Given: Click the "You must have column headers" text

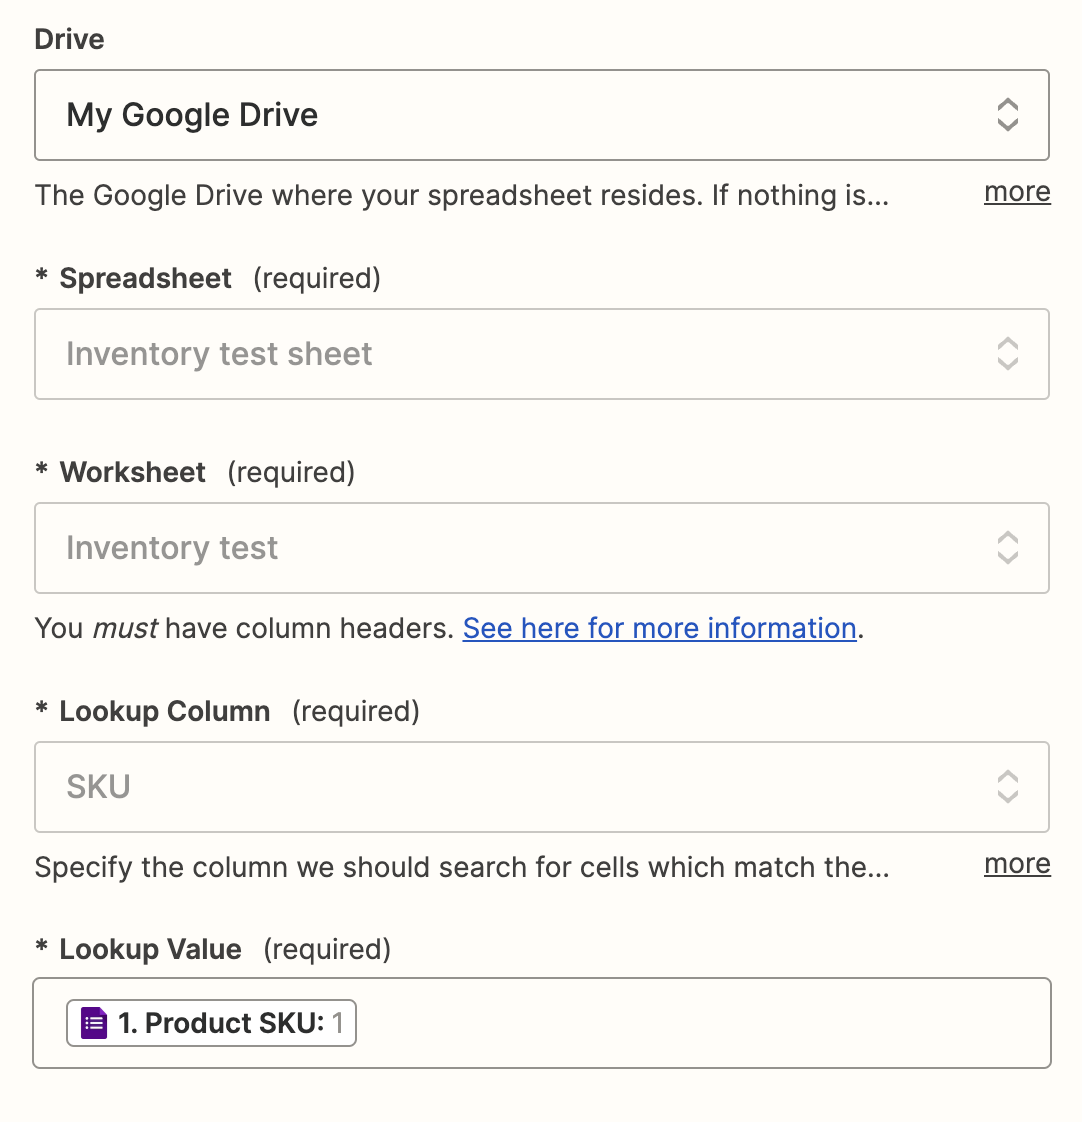Looking at the screenshot, I should click(245, 628).
